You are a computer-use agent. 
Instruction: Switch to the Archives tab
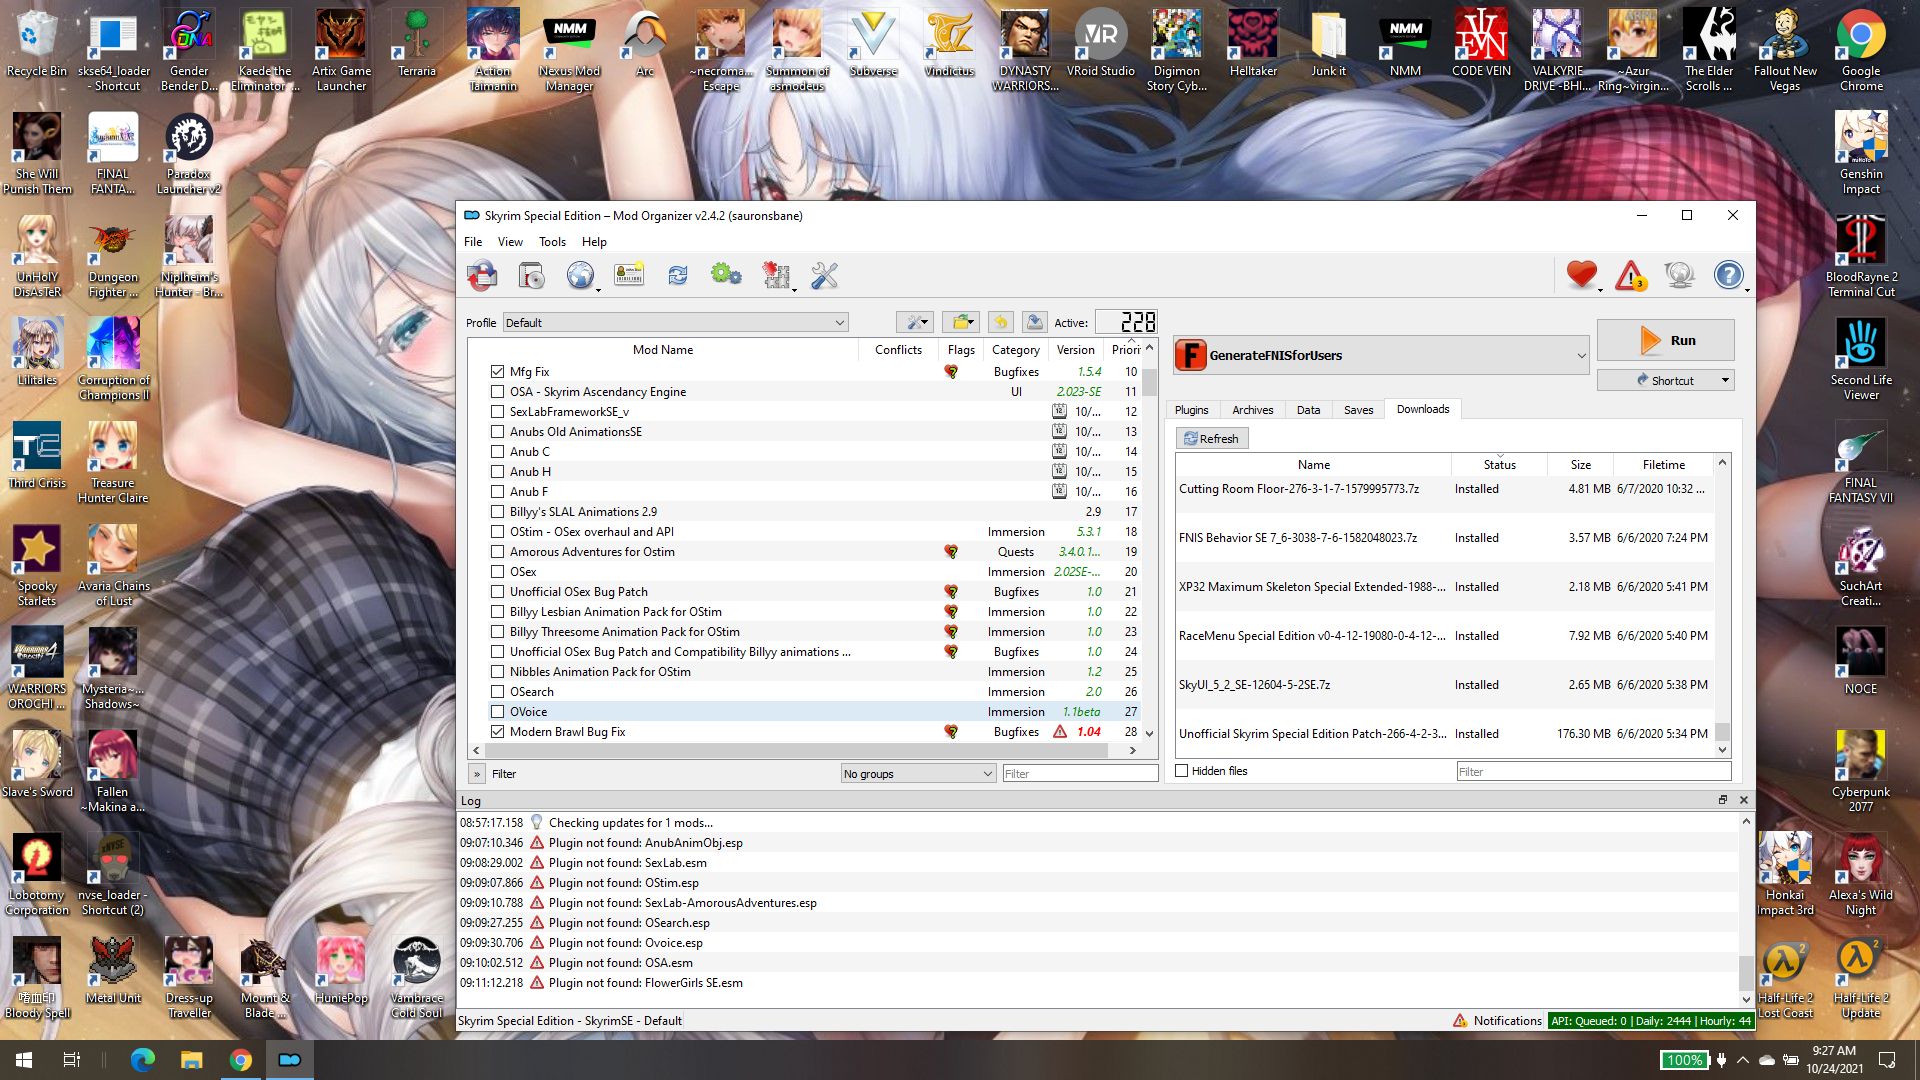click(x=1252, y=410)
